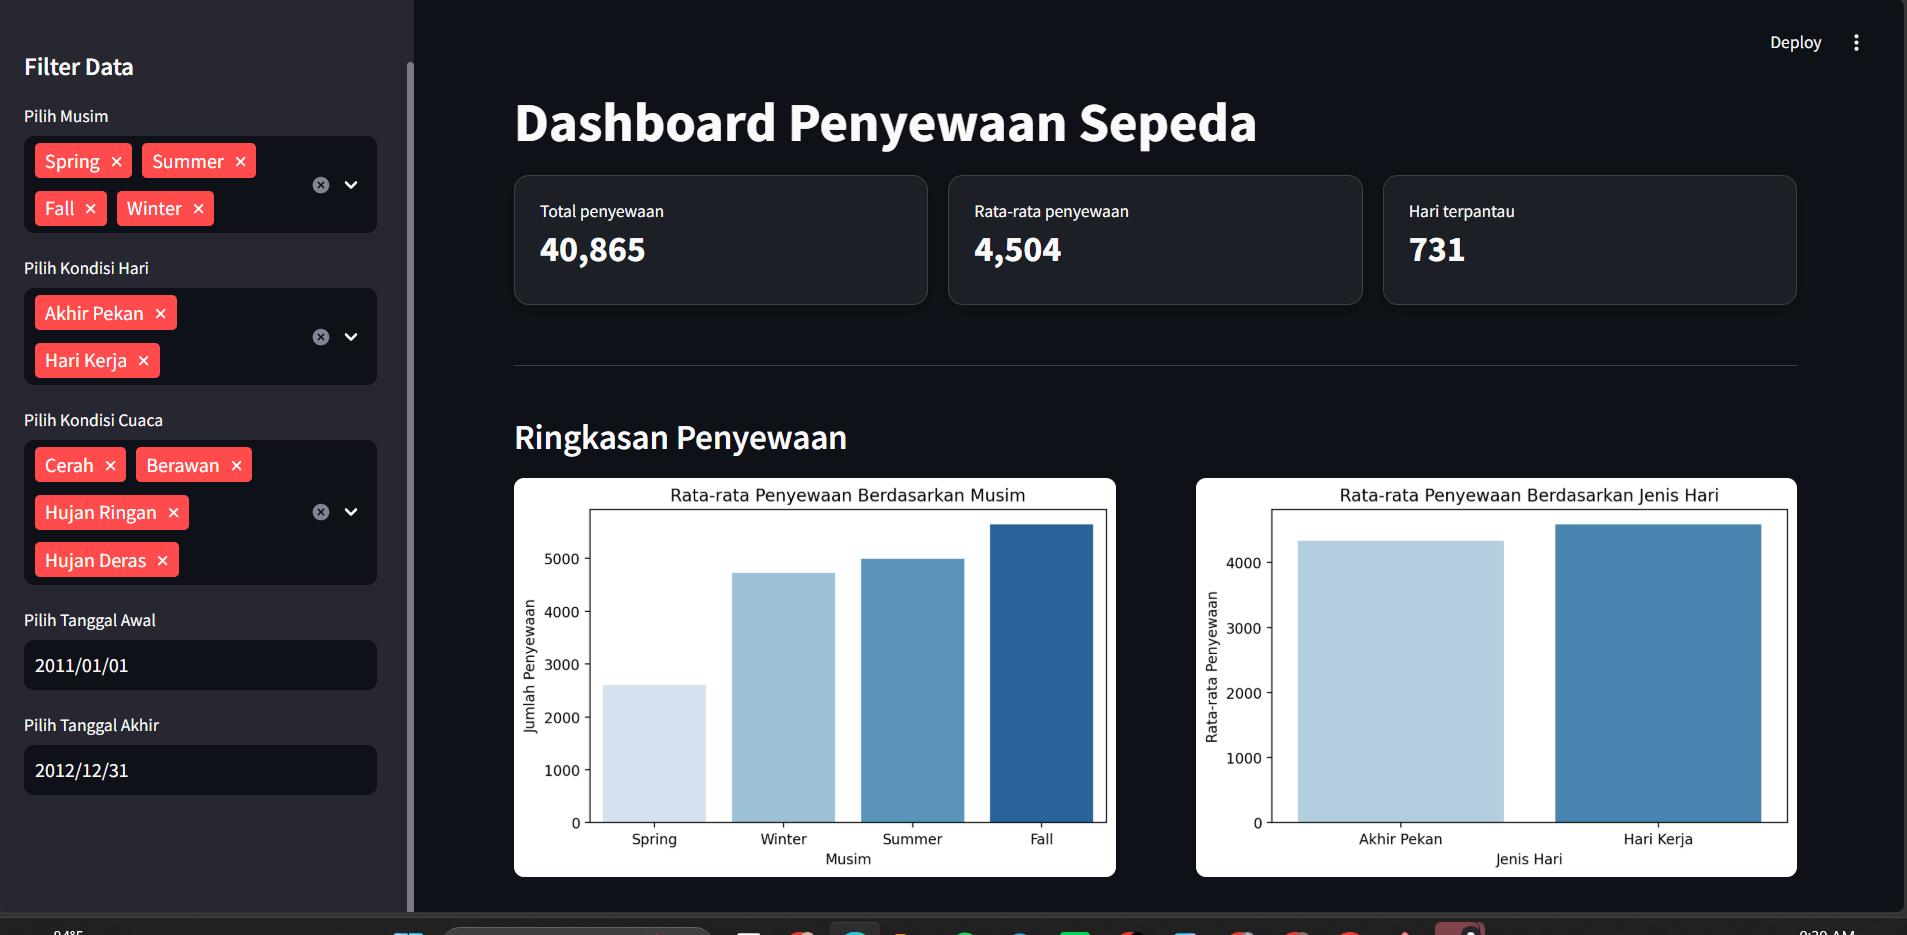Click the Akhir Pekan tag label
The height and width of the screenshot is (935, 1907).
click(94, 314)
